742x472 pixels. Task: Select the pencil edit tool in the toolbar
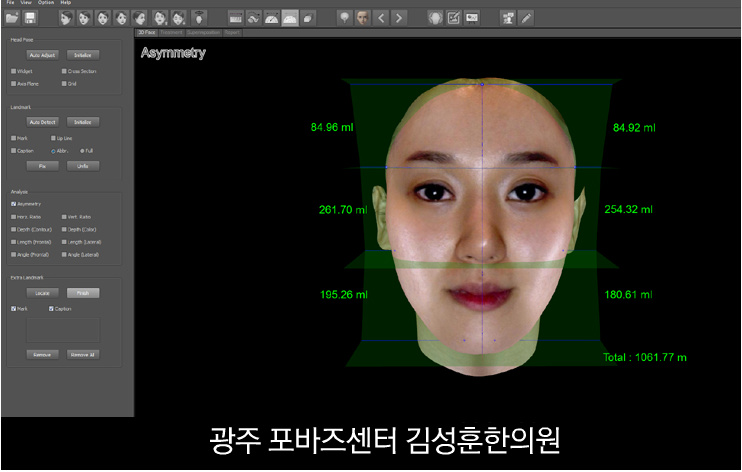click(x=526, y=18)
